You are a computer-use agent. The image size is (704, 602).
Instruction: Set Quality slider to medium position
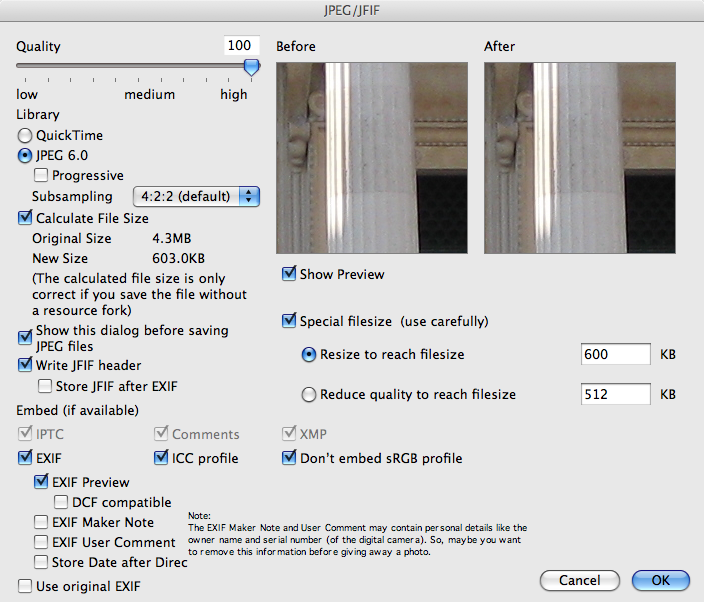coord(138,66)
